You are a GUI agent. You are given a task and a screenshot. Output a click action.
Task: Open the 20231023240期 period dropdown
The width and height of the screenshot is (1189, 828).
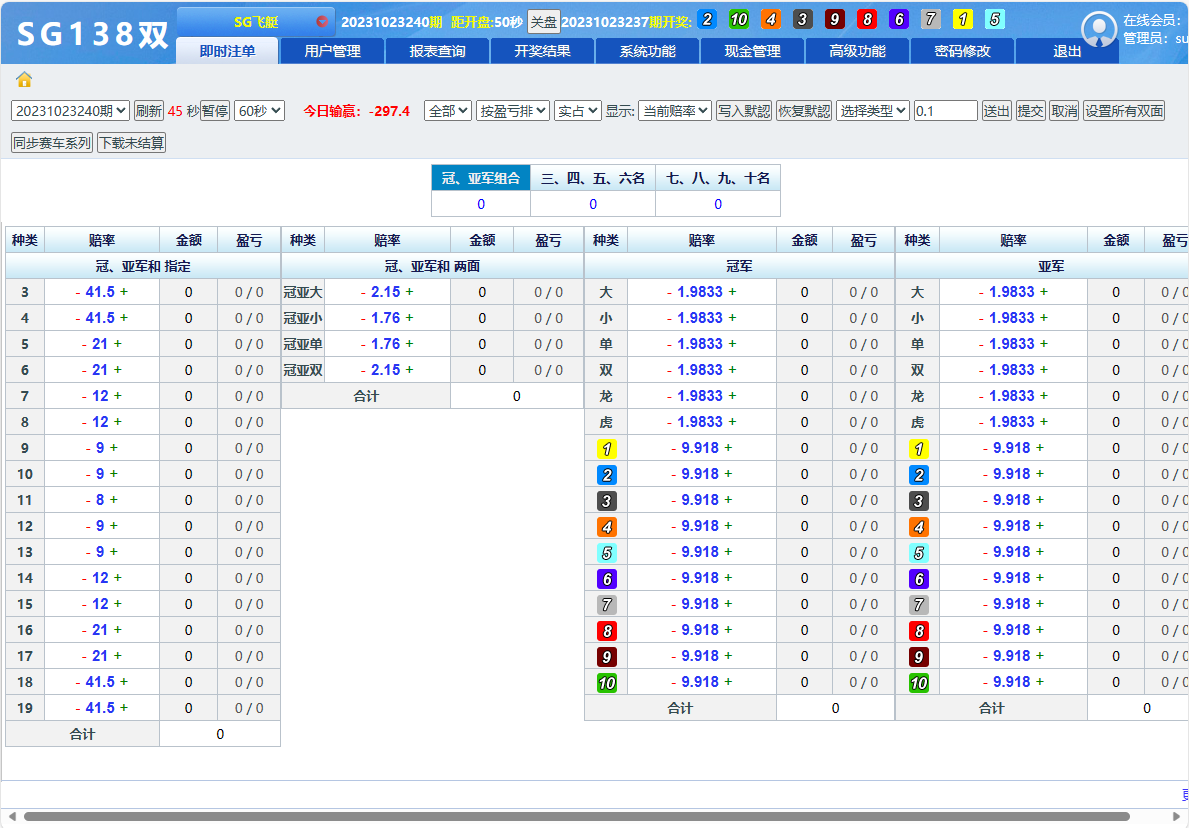(71, 111)
